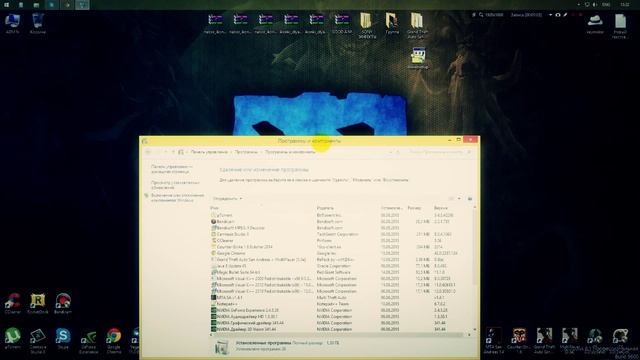This screenshot has width=640, height=360.
Task: Select the µTorrent row in programs list
Action: tap(342, 215)
